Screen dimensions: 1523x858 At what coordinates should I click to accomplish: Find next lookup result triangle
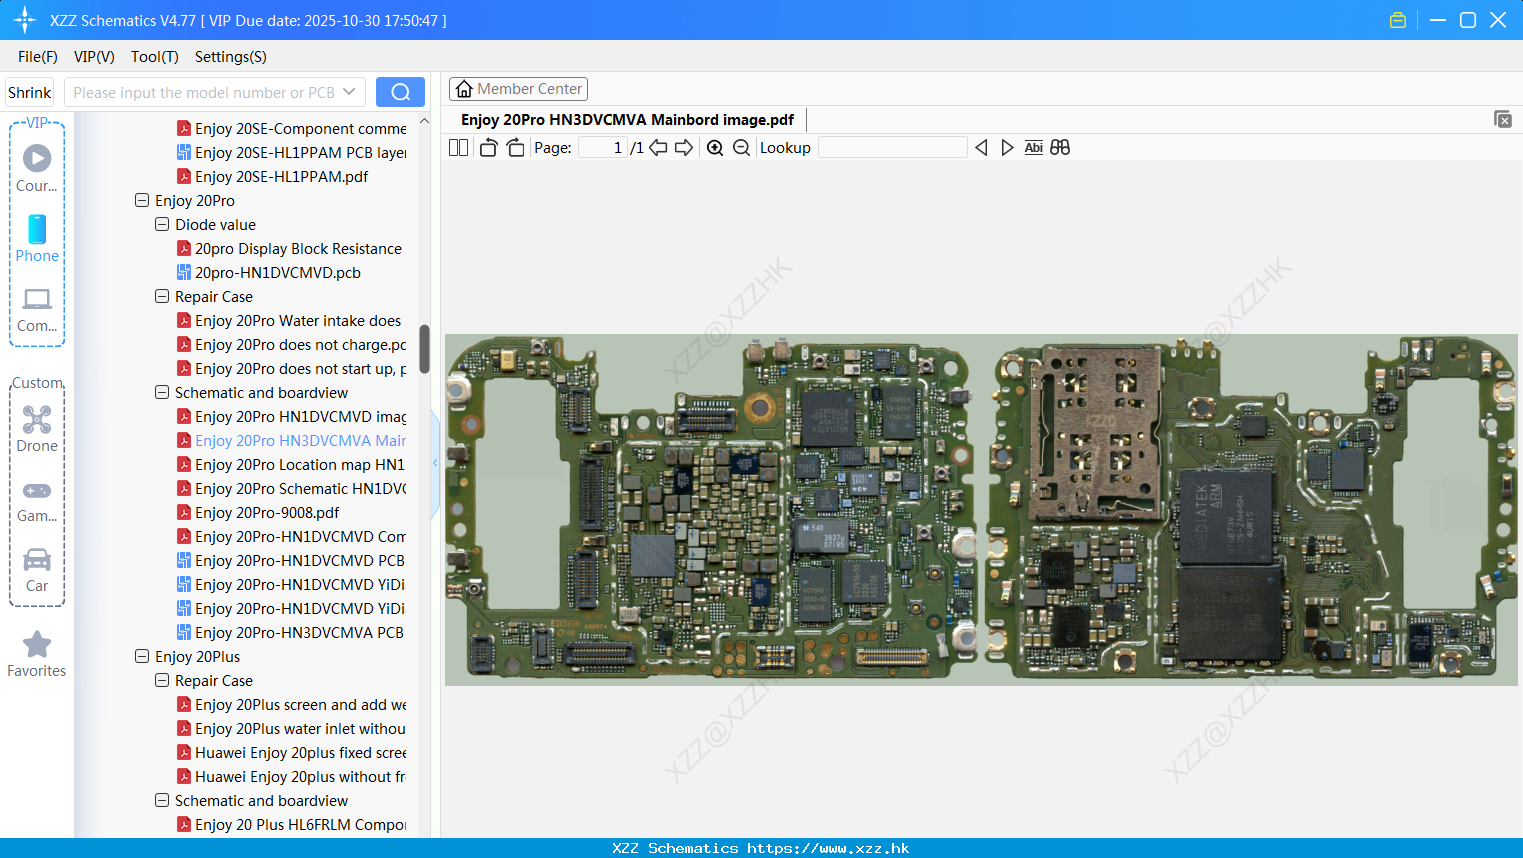1007,147
